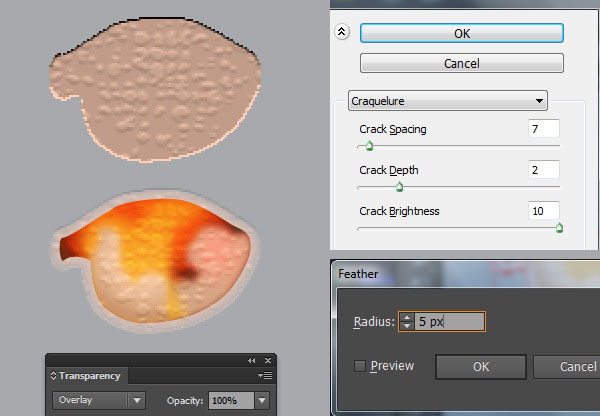Cancel the Craquelure filter dialog
The image size is (600, 416).
(x=461, y=63)
